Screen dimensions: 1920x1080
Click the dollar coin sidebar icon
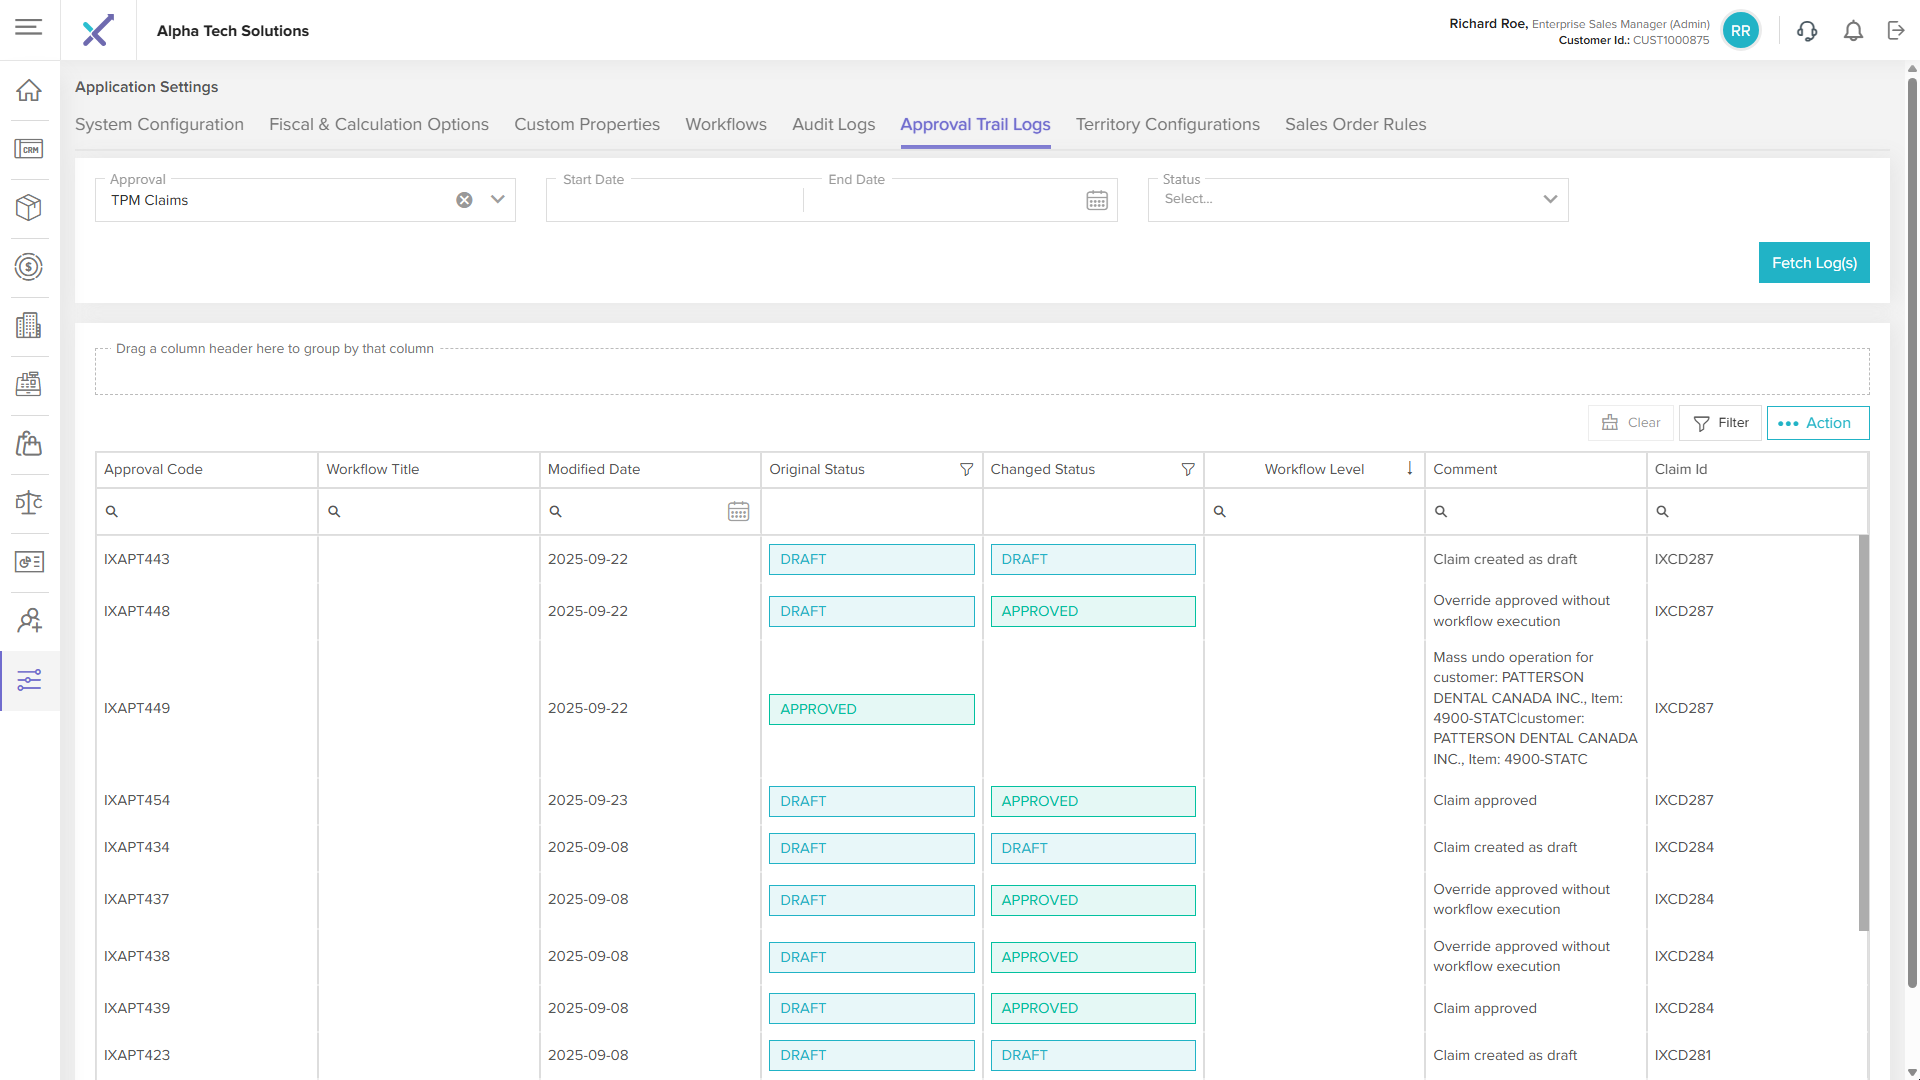point(29,267)
